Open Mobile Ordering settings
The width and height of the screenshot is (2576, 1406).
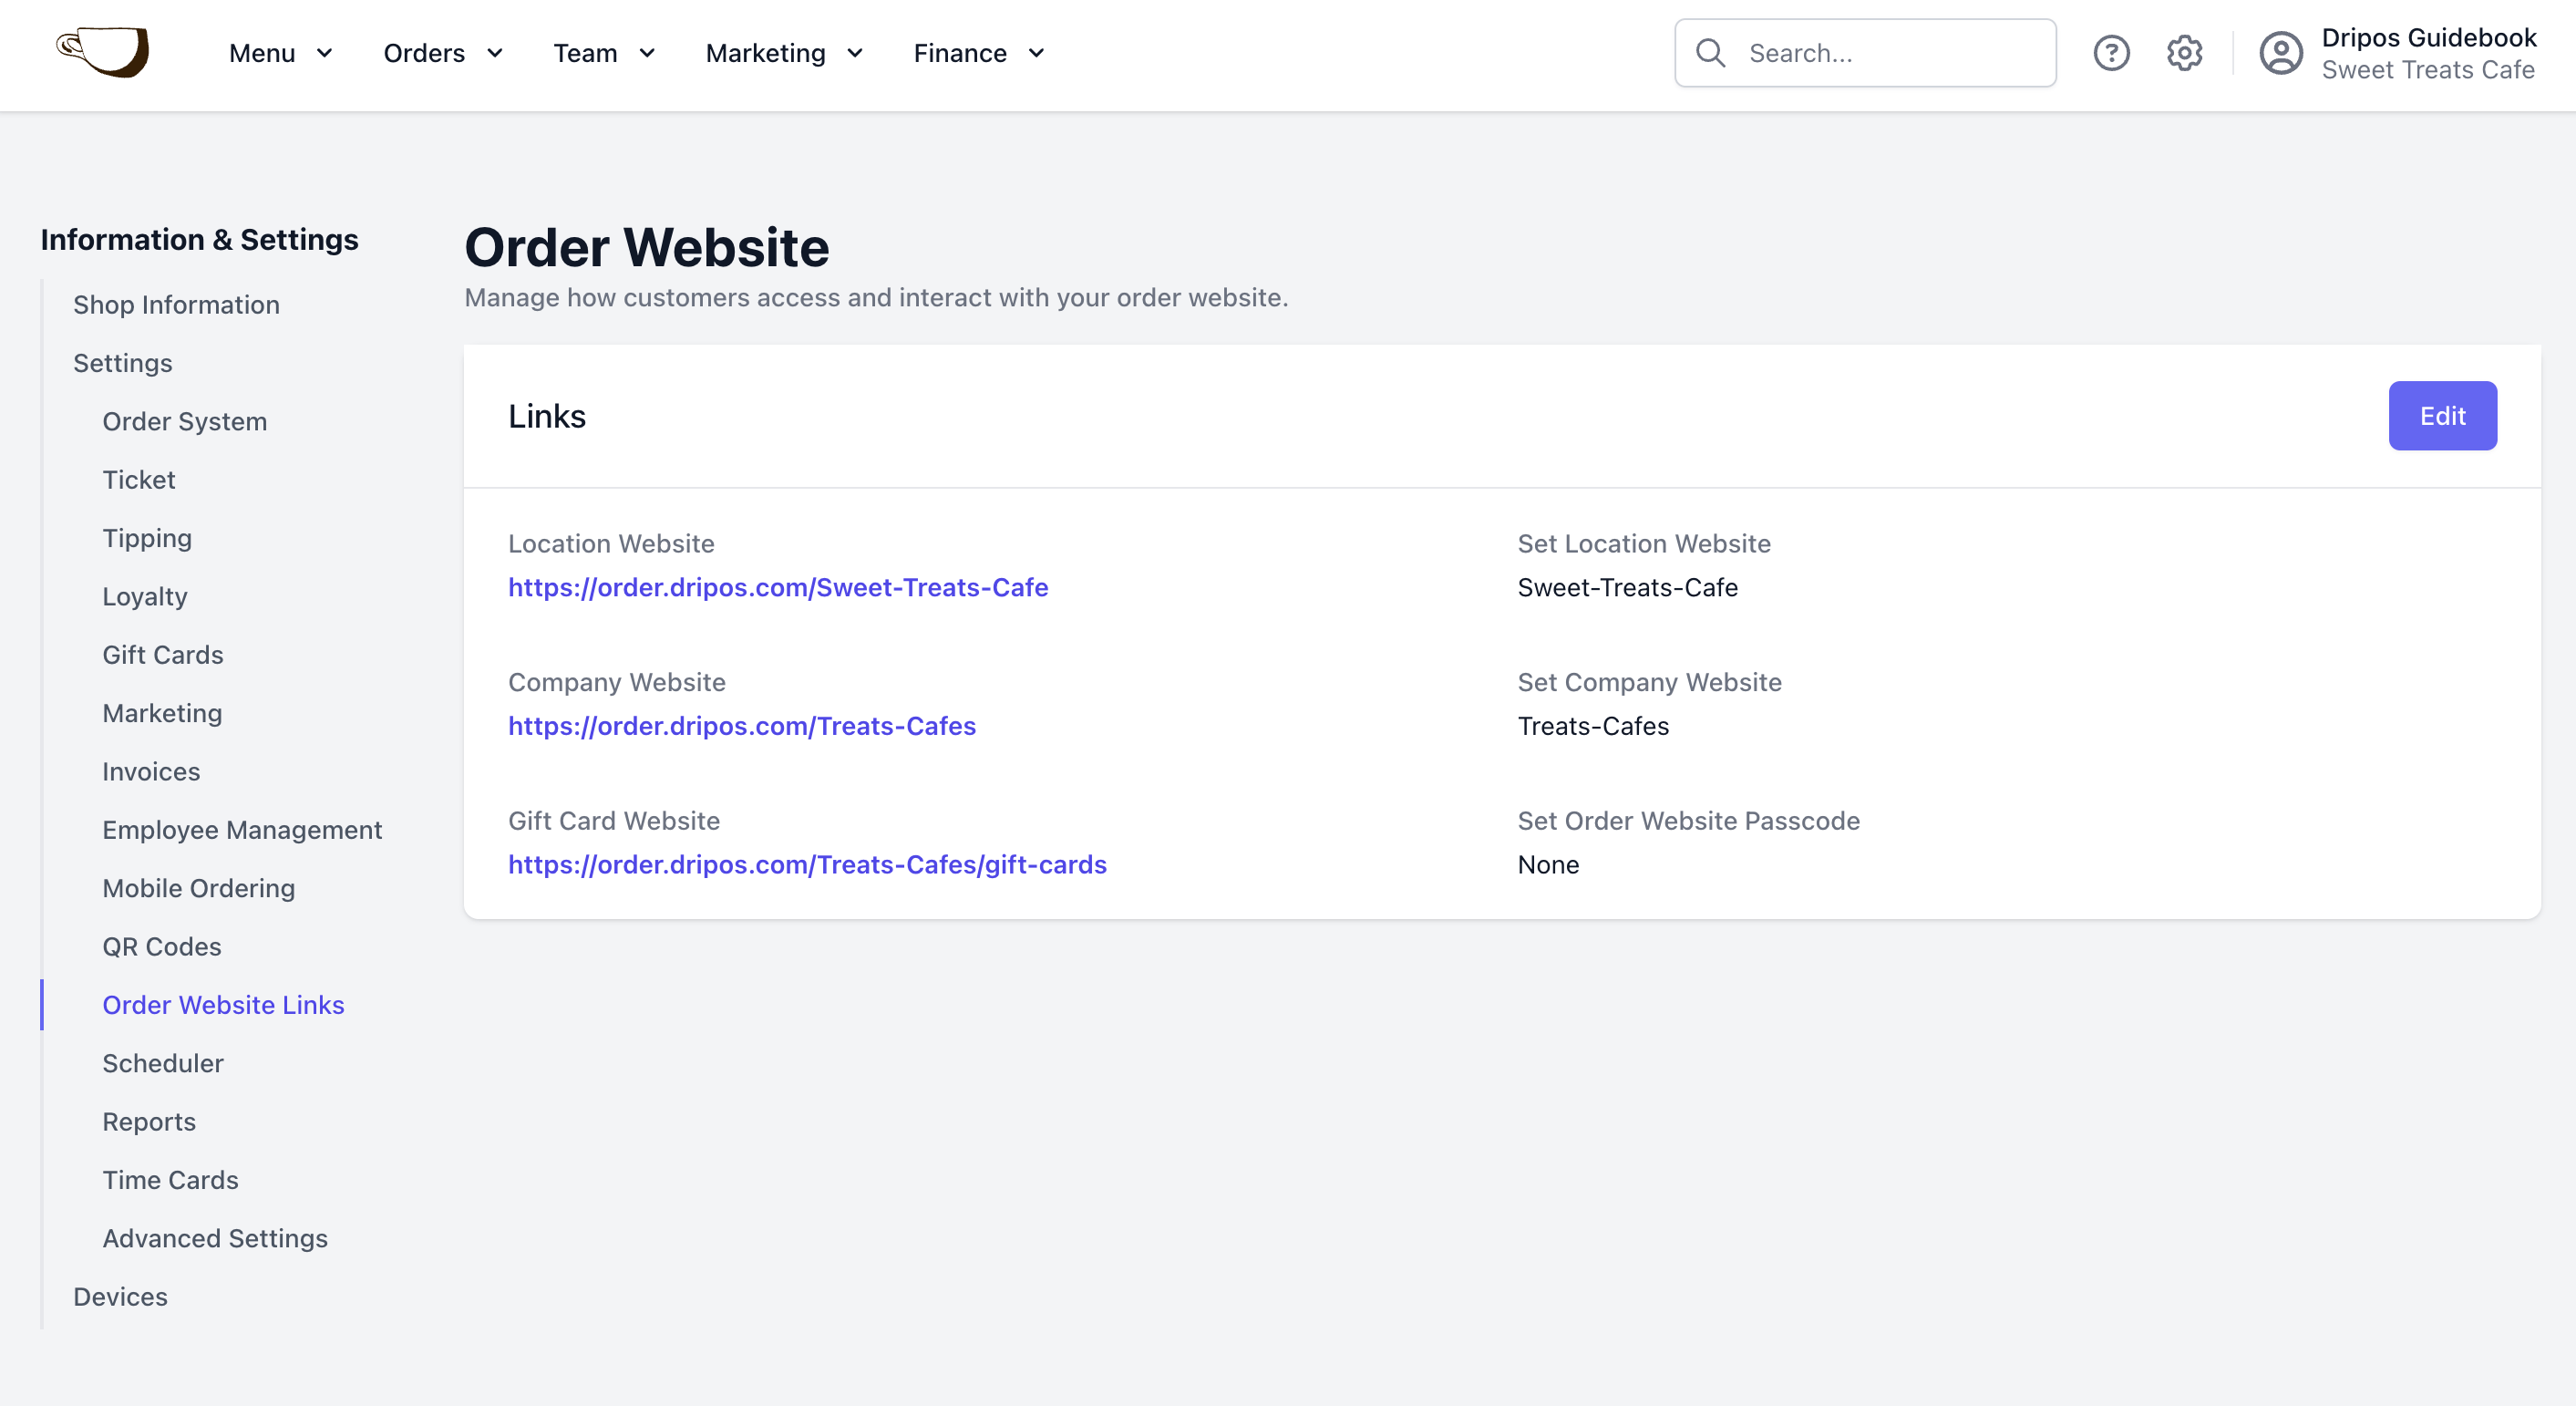(199, 888)
